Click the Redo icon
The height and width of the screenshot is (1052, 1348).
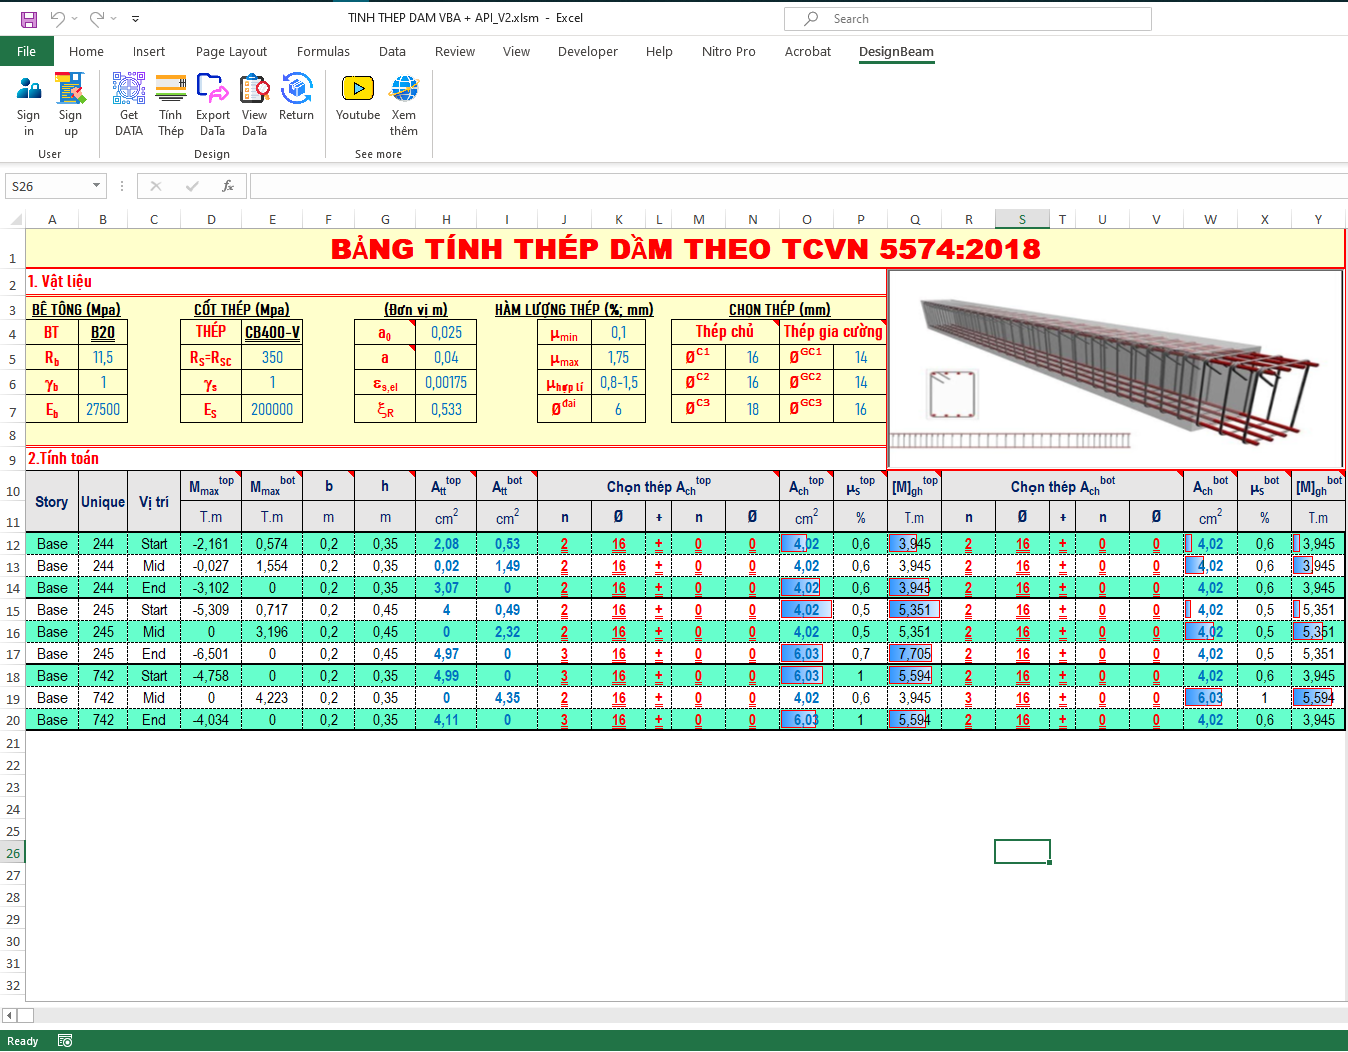pos(95,18)
